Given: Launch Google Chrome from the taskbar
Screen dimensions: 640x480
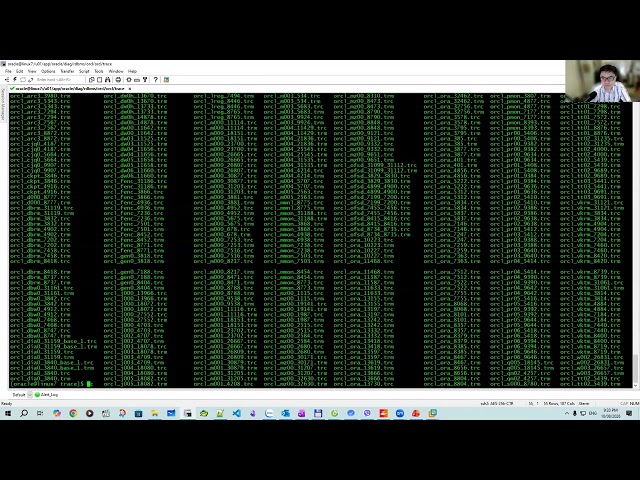Looking at the screenshot, I should 73,413.
